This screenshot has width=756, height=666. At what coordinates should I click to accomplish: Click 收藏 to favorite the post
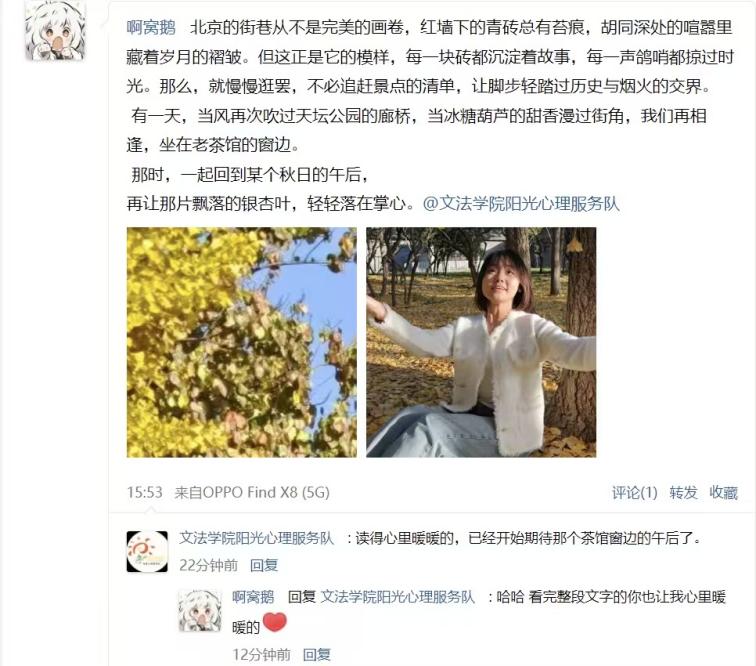(723, 492)
